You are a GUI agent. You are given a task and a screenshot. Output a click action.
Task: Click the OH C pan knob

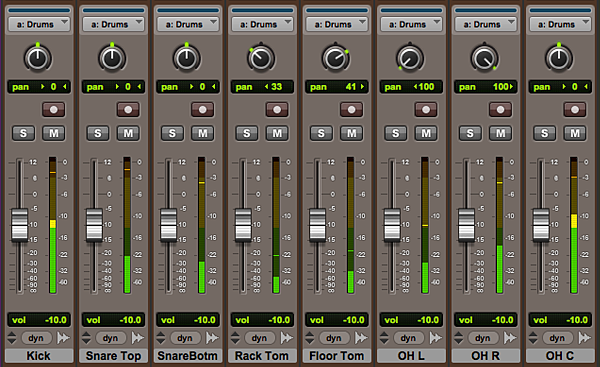tap(559, 59)
